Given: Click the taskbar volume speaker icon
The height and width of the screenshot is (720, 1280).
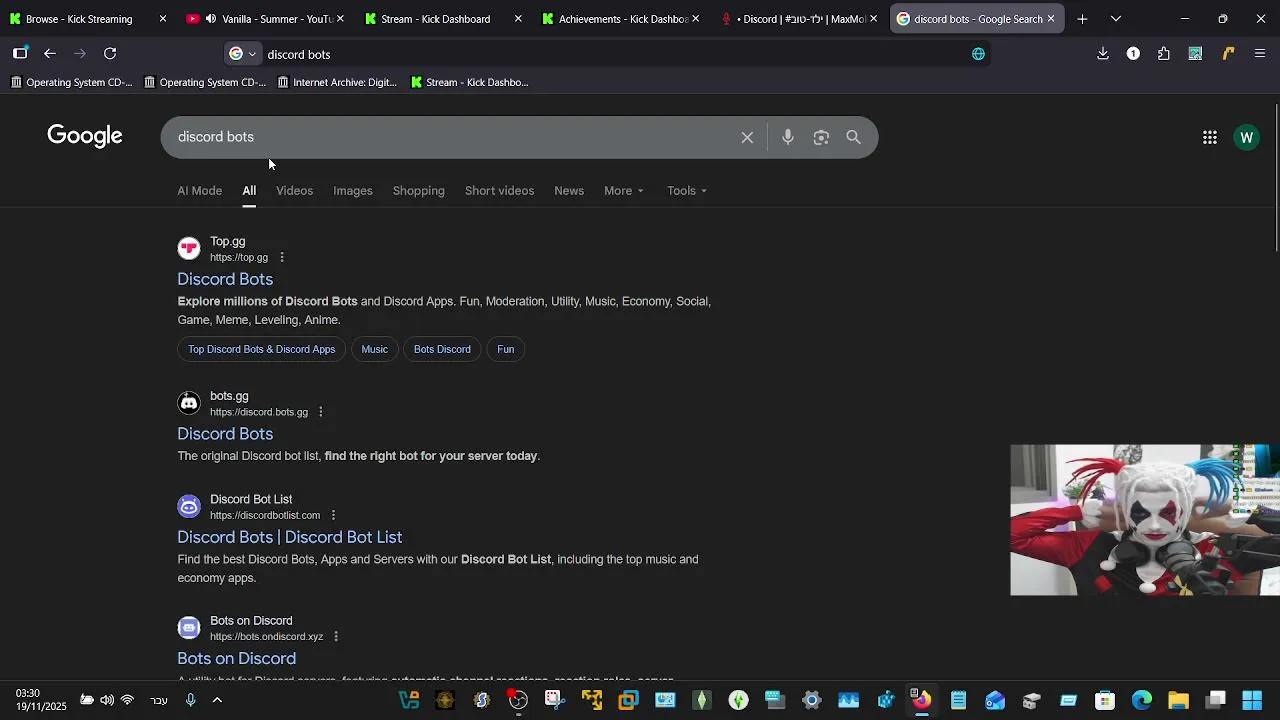Looking at the screenshot, I should pos(107,700).
